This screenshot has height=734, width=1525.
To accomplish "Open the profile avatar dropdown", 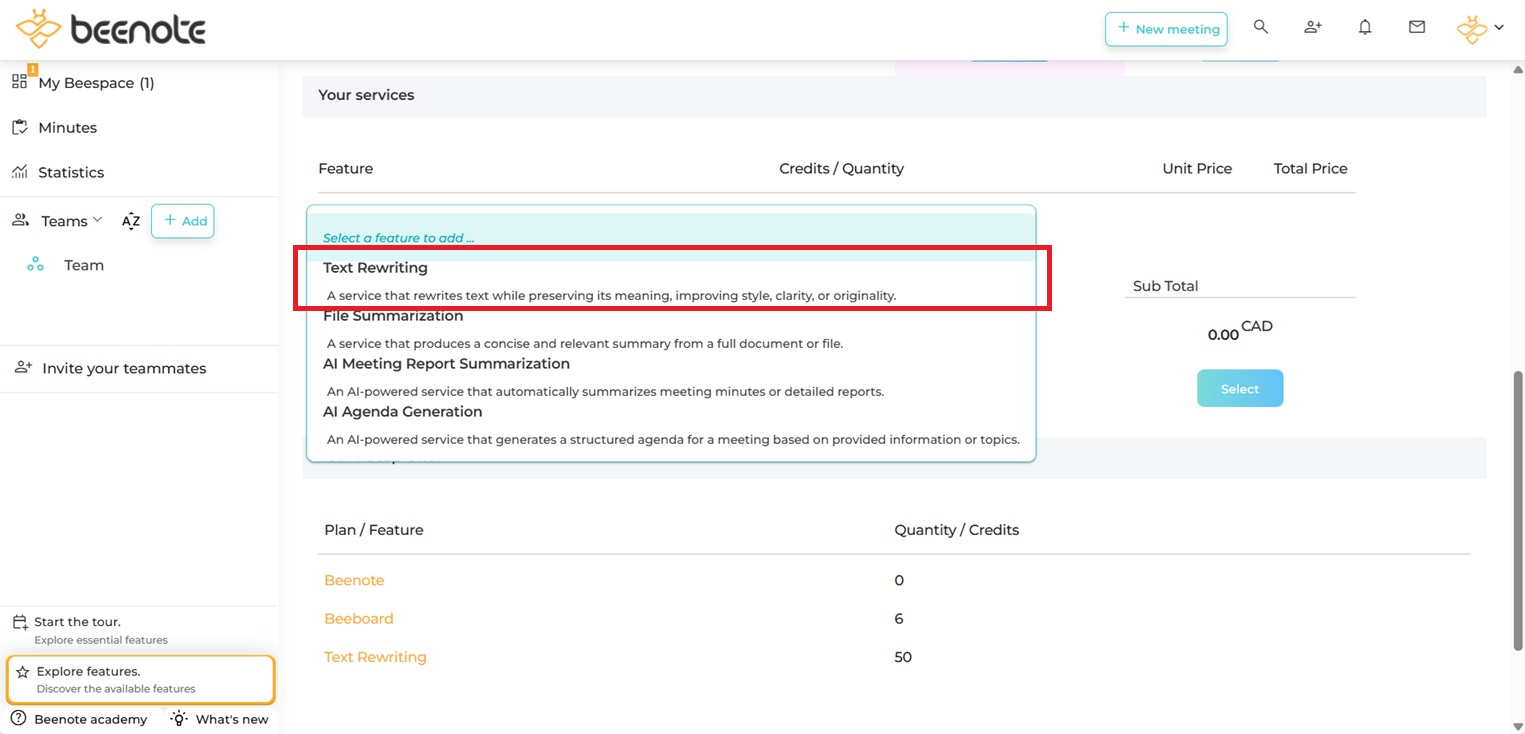I will [1480, 29].
